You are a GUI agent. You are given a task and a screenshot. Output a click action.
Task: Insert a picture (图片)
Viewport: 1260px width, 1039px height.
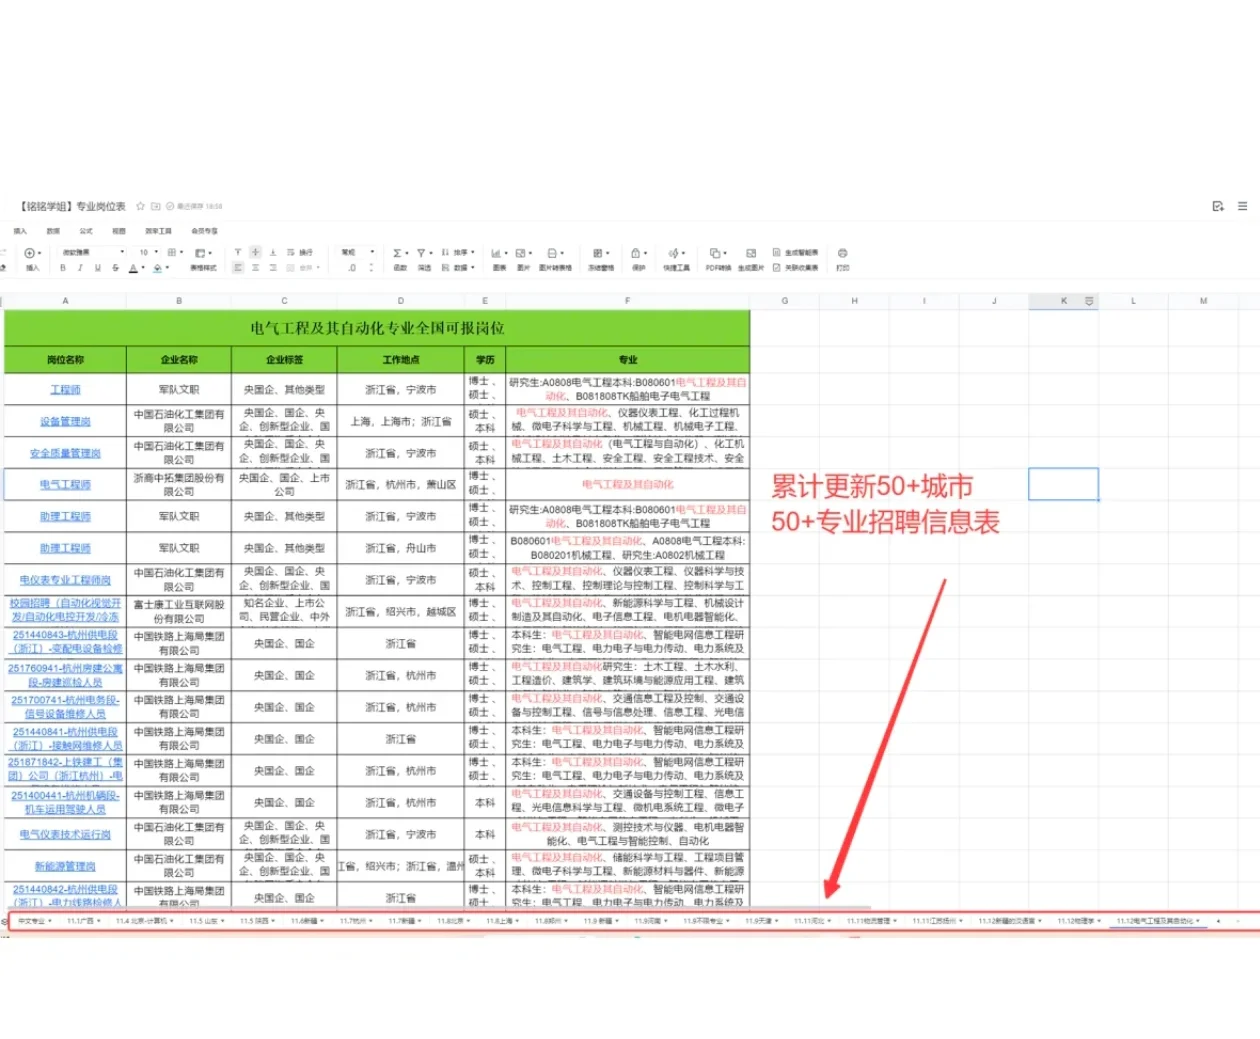coord(522,259)
